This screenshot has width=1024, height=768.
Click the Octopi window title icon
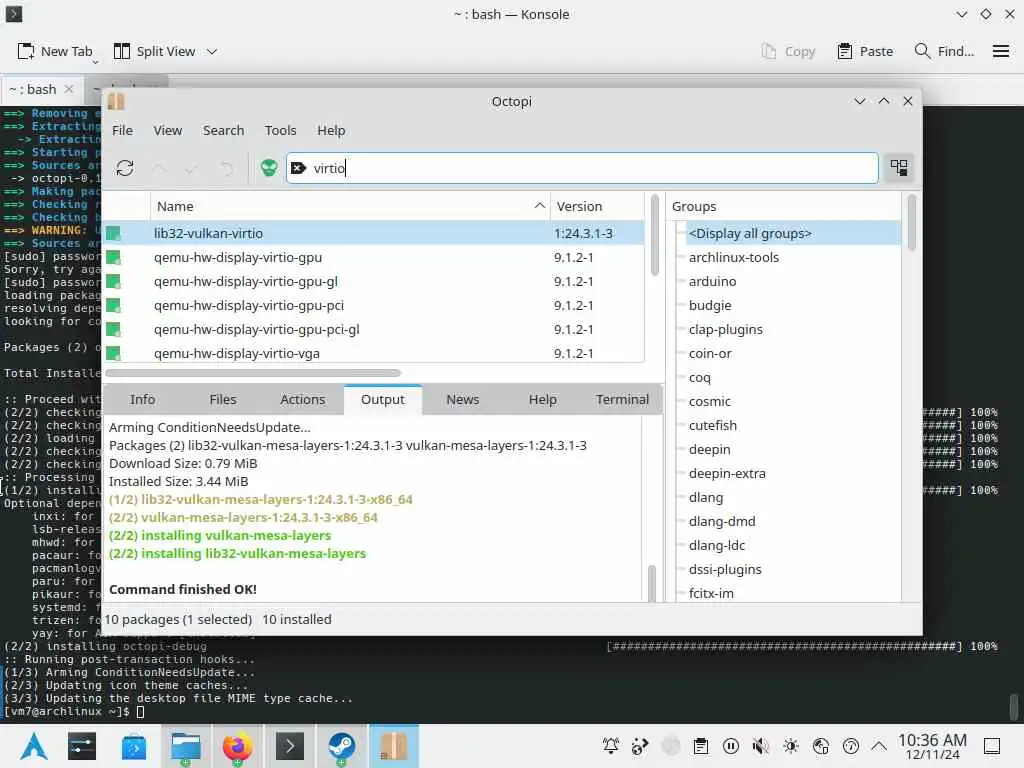point(116,101)
